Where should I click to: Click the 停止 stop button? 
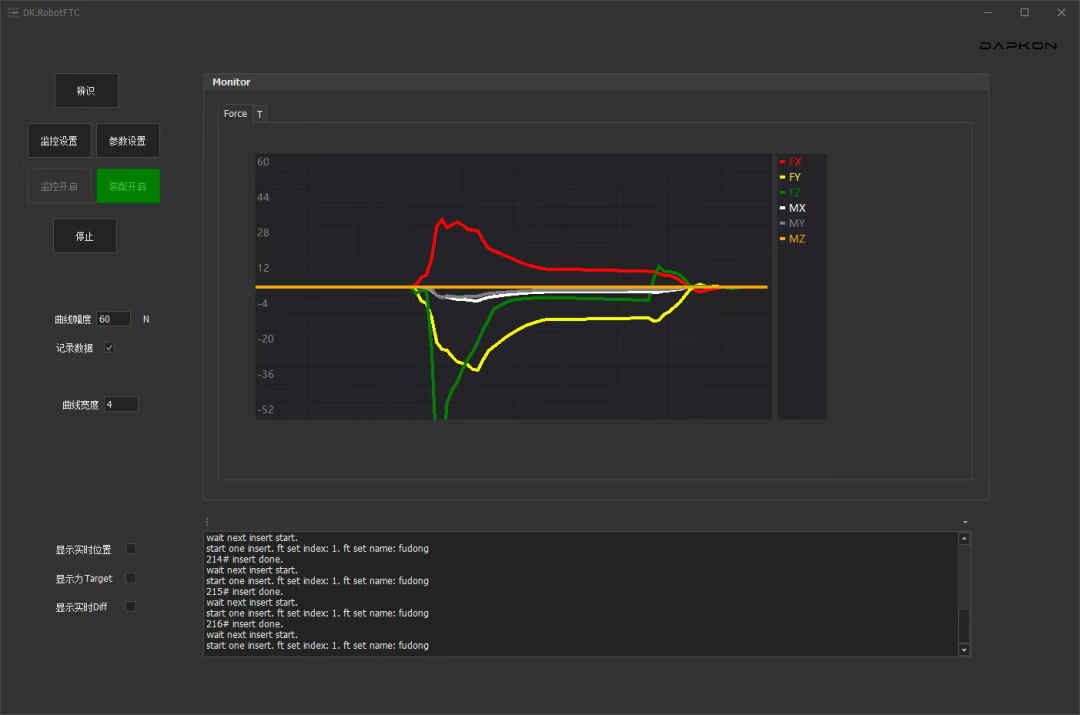pyautogui.click(x=85, y=236)
